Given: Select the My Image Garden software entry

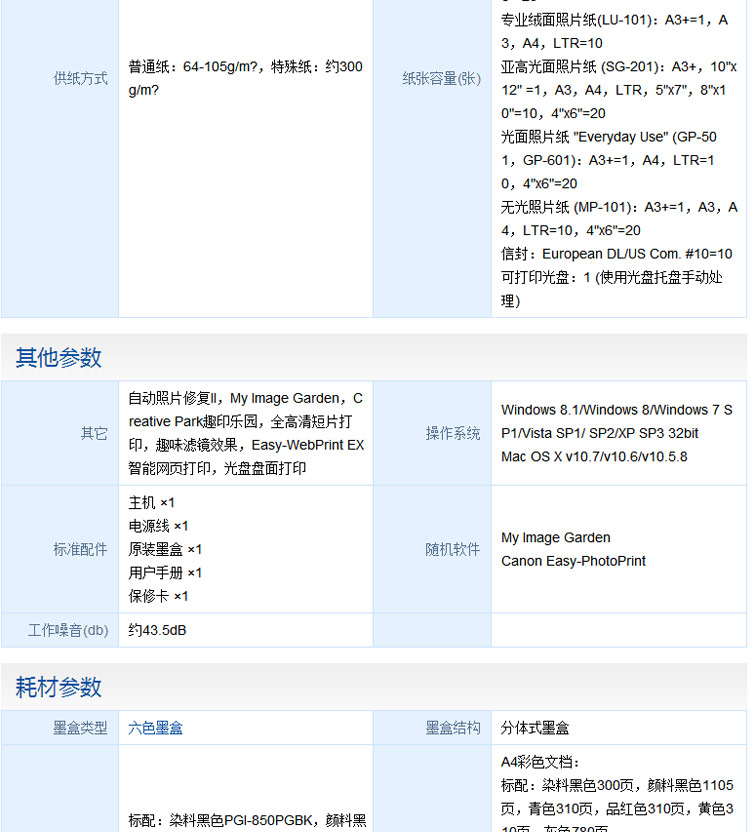Looking at the screenshot, I should (x=556, y=538).
